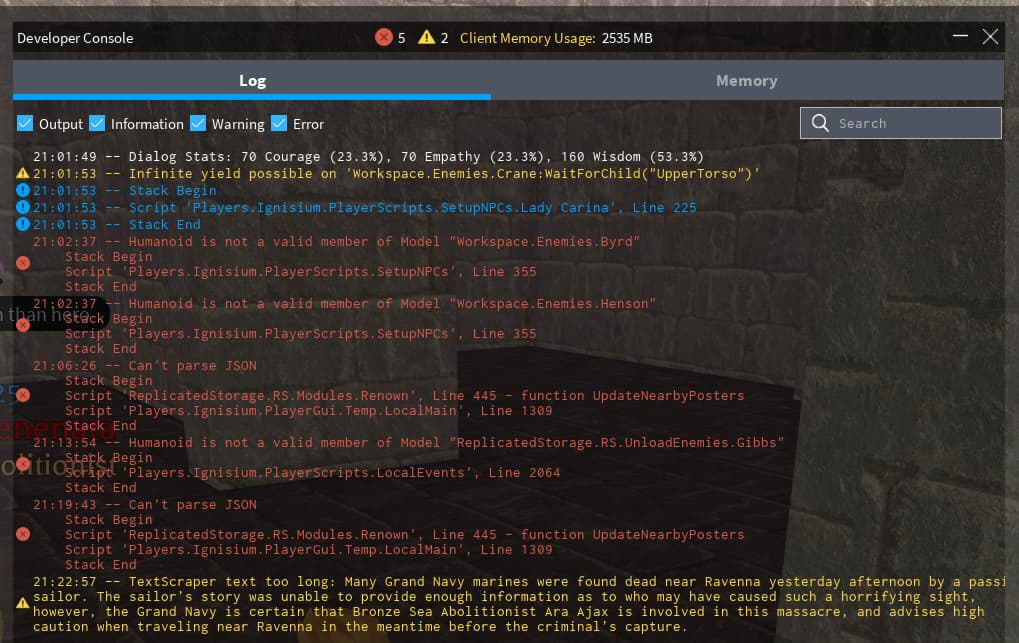Toggle the Information checkbox
The height and width of the screenshot is (643, 1019).
(97, 123)
